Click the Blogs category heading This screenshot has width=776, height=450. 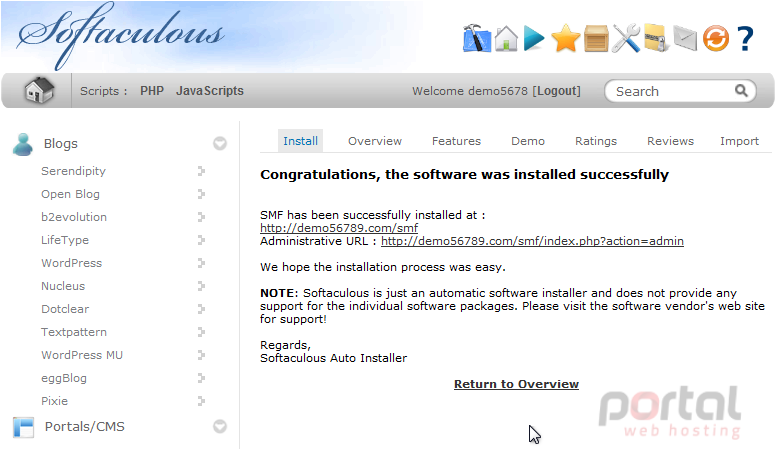pyautogui.click(x=60, y=144)
